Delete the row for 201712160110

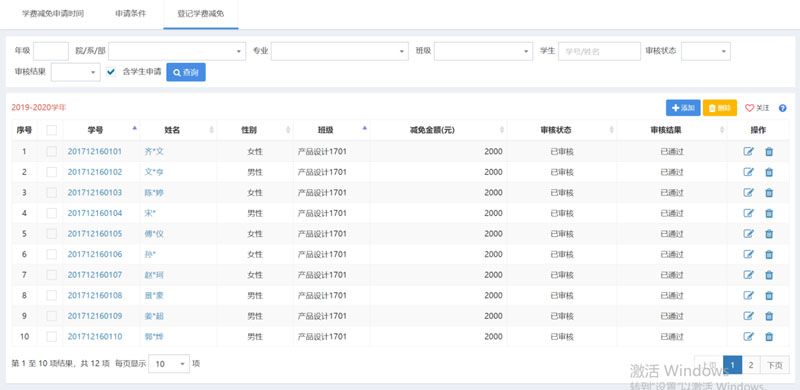(769, 336)
